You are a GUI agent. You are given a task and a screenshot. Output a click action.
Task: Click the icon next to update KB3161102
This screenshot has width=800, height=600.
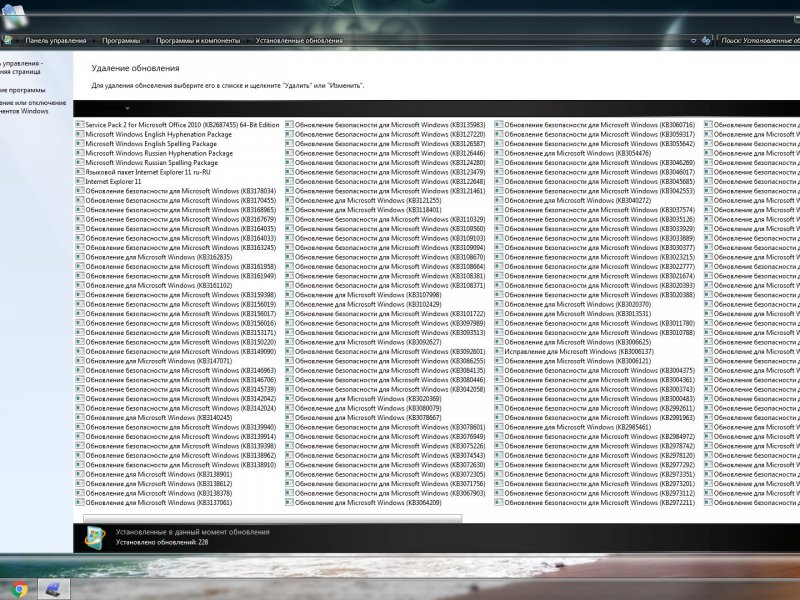tap(80, 285)
